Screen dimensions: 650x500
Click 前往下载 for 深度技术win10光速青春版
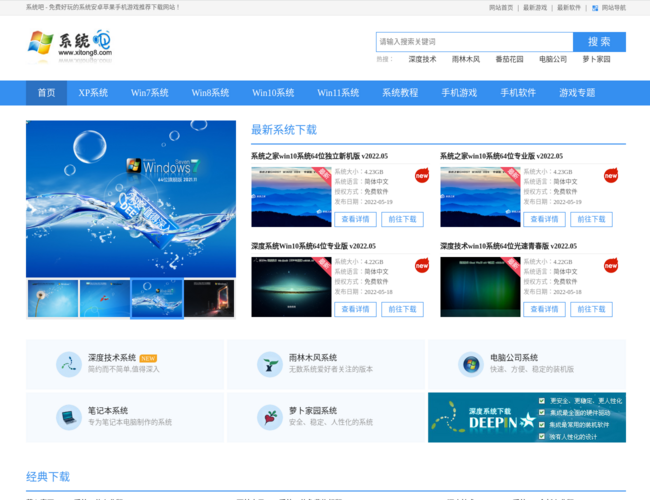(592, 309)
